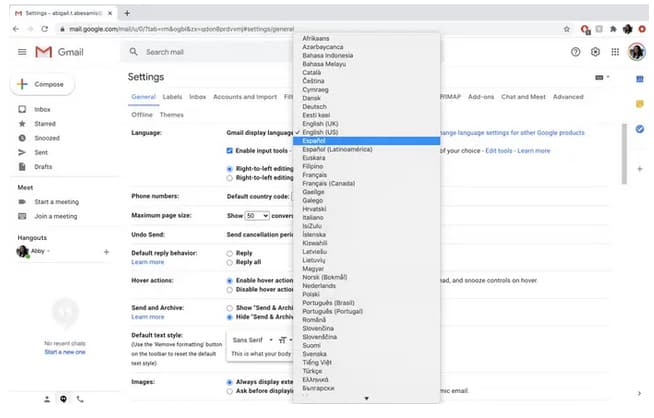Open the Sans Serif font dropdown
This screenshot has width=654, height=418.
pyautogui.click(x=252, y=340)
